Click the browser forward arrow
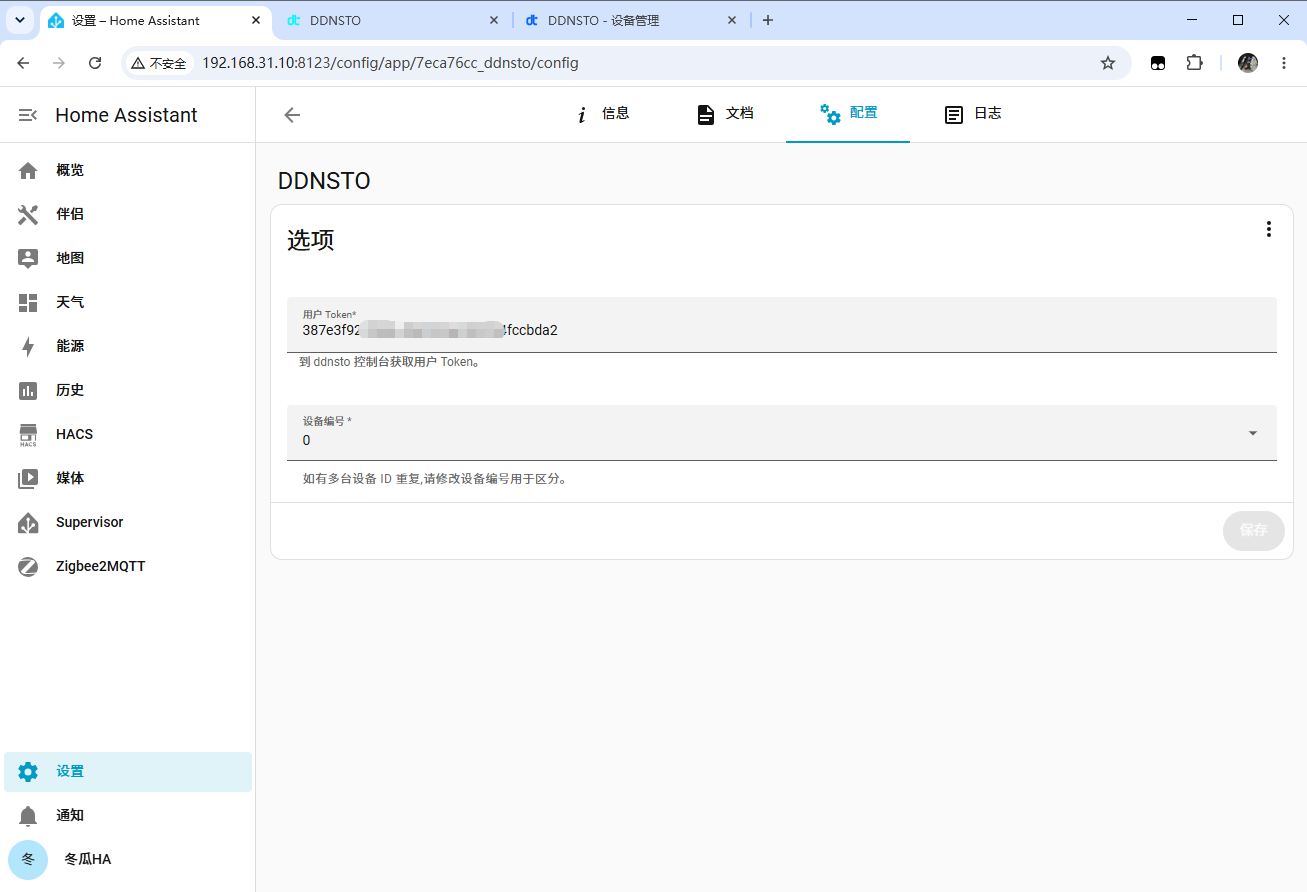Viewport: 1307px width, 892px height. tap(59, 63)
